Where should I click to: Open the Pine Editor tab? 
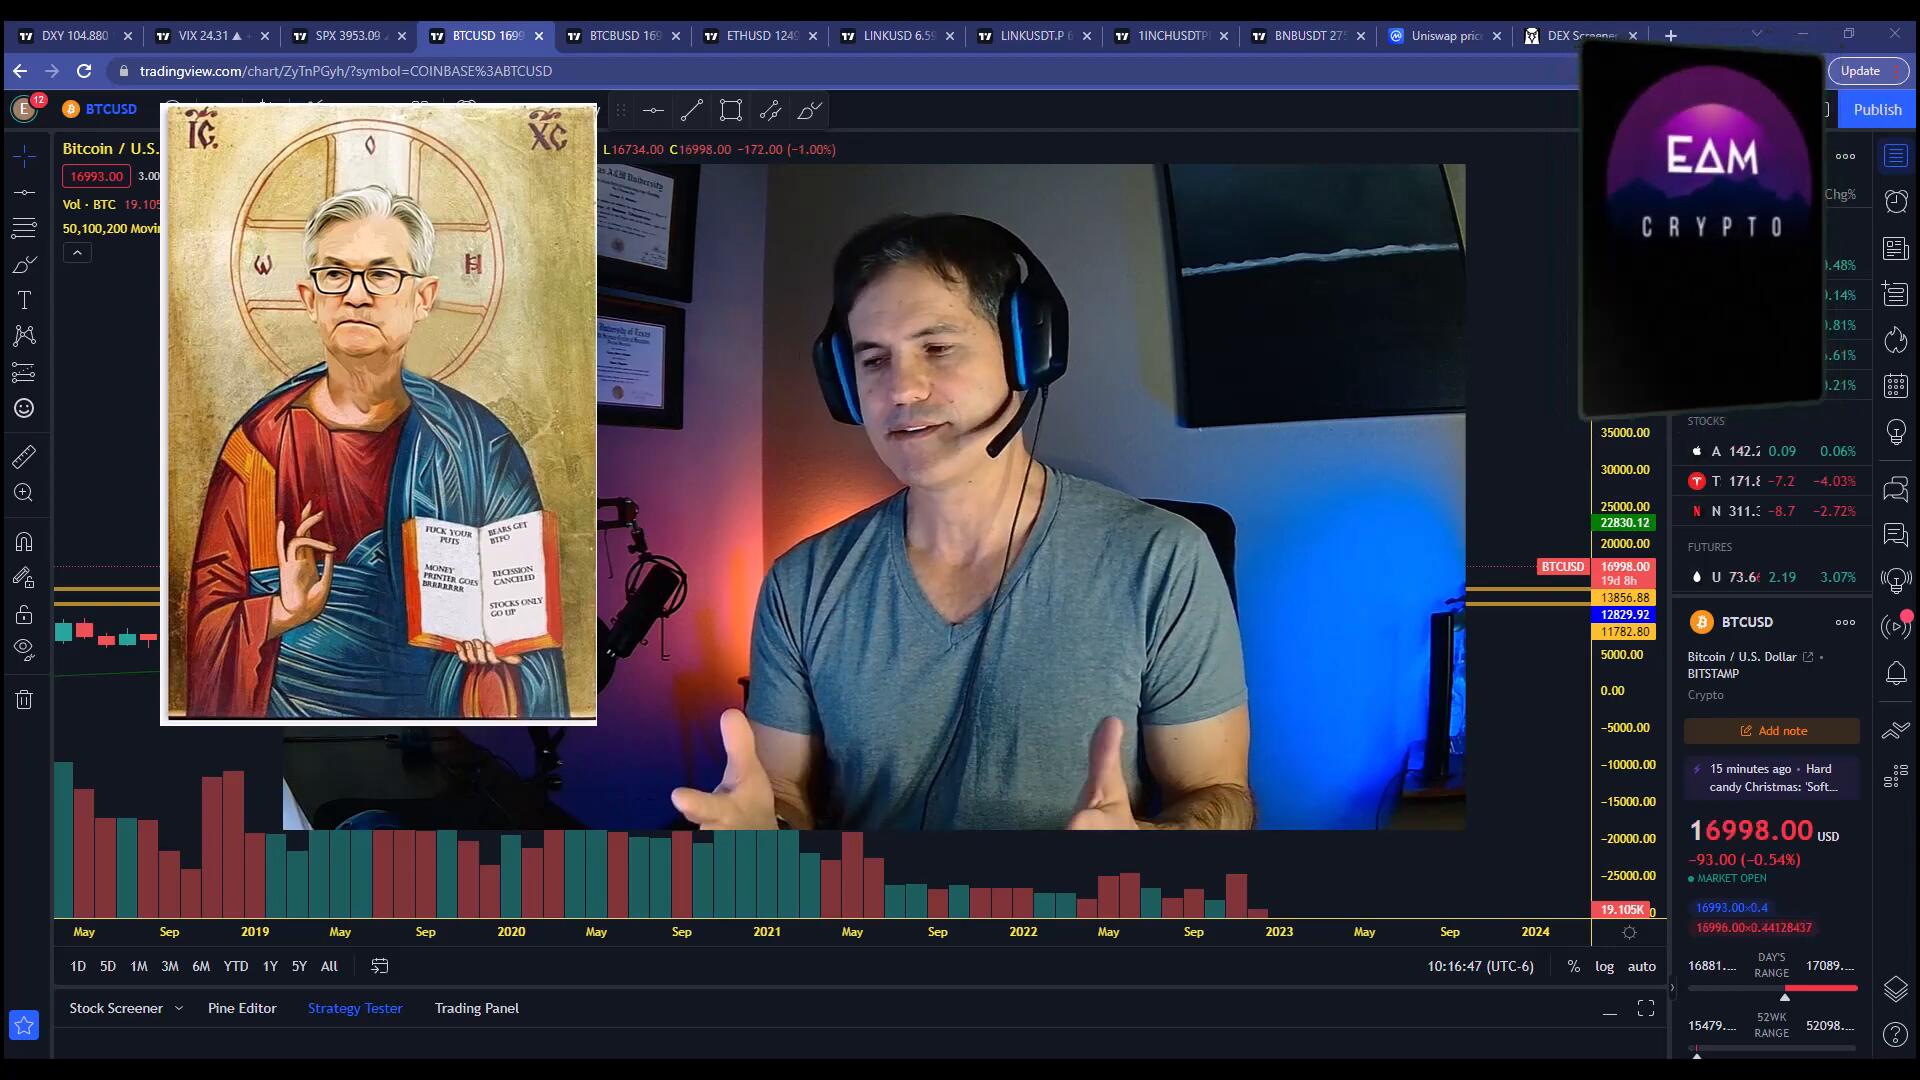coord(242,1008)
